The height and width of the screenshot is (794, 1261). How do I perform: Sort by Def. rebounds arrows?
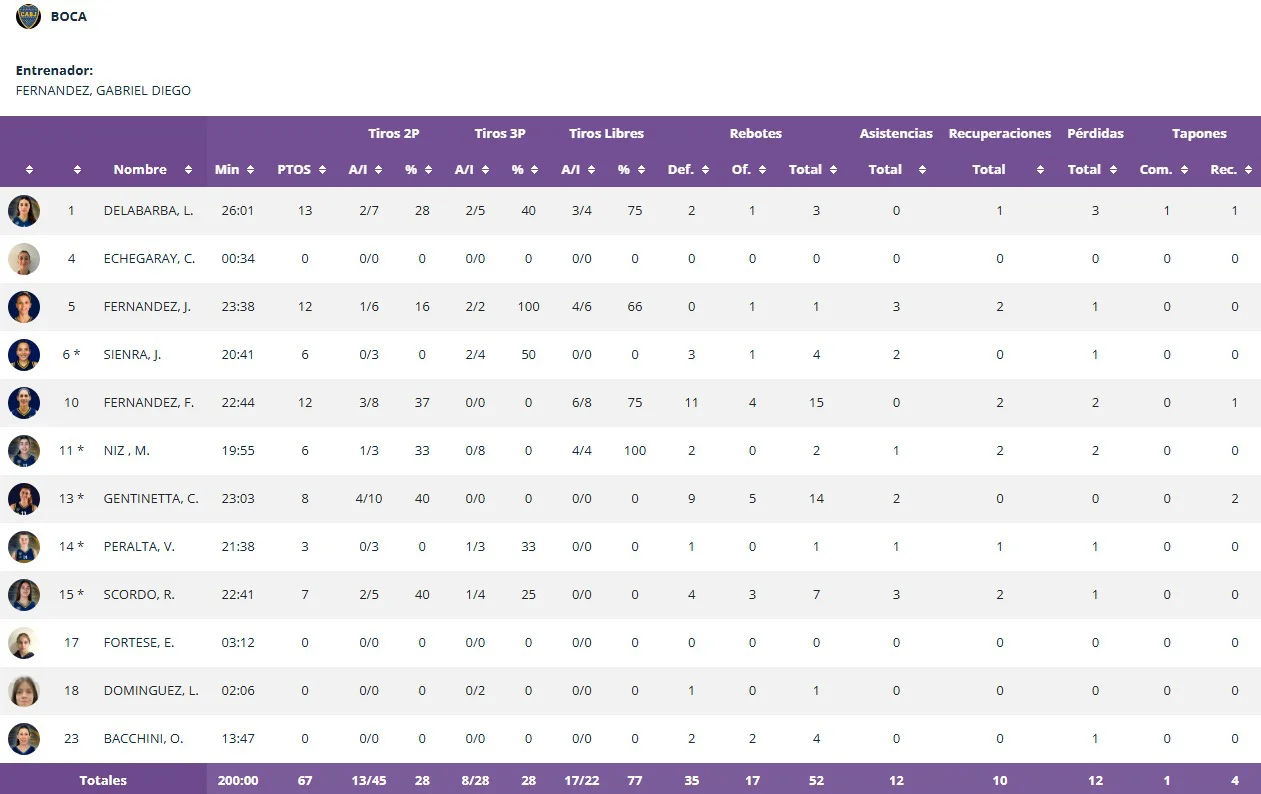pos(705,170)
